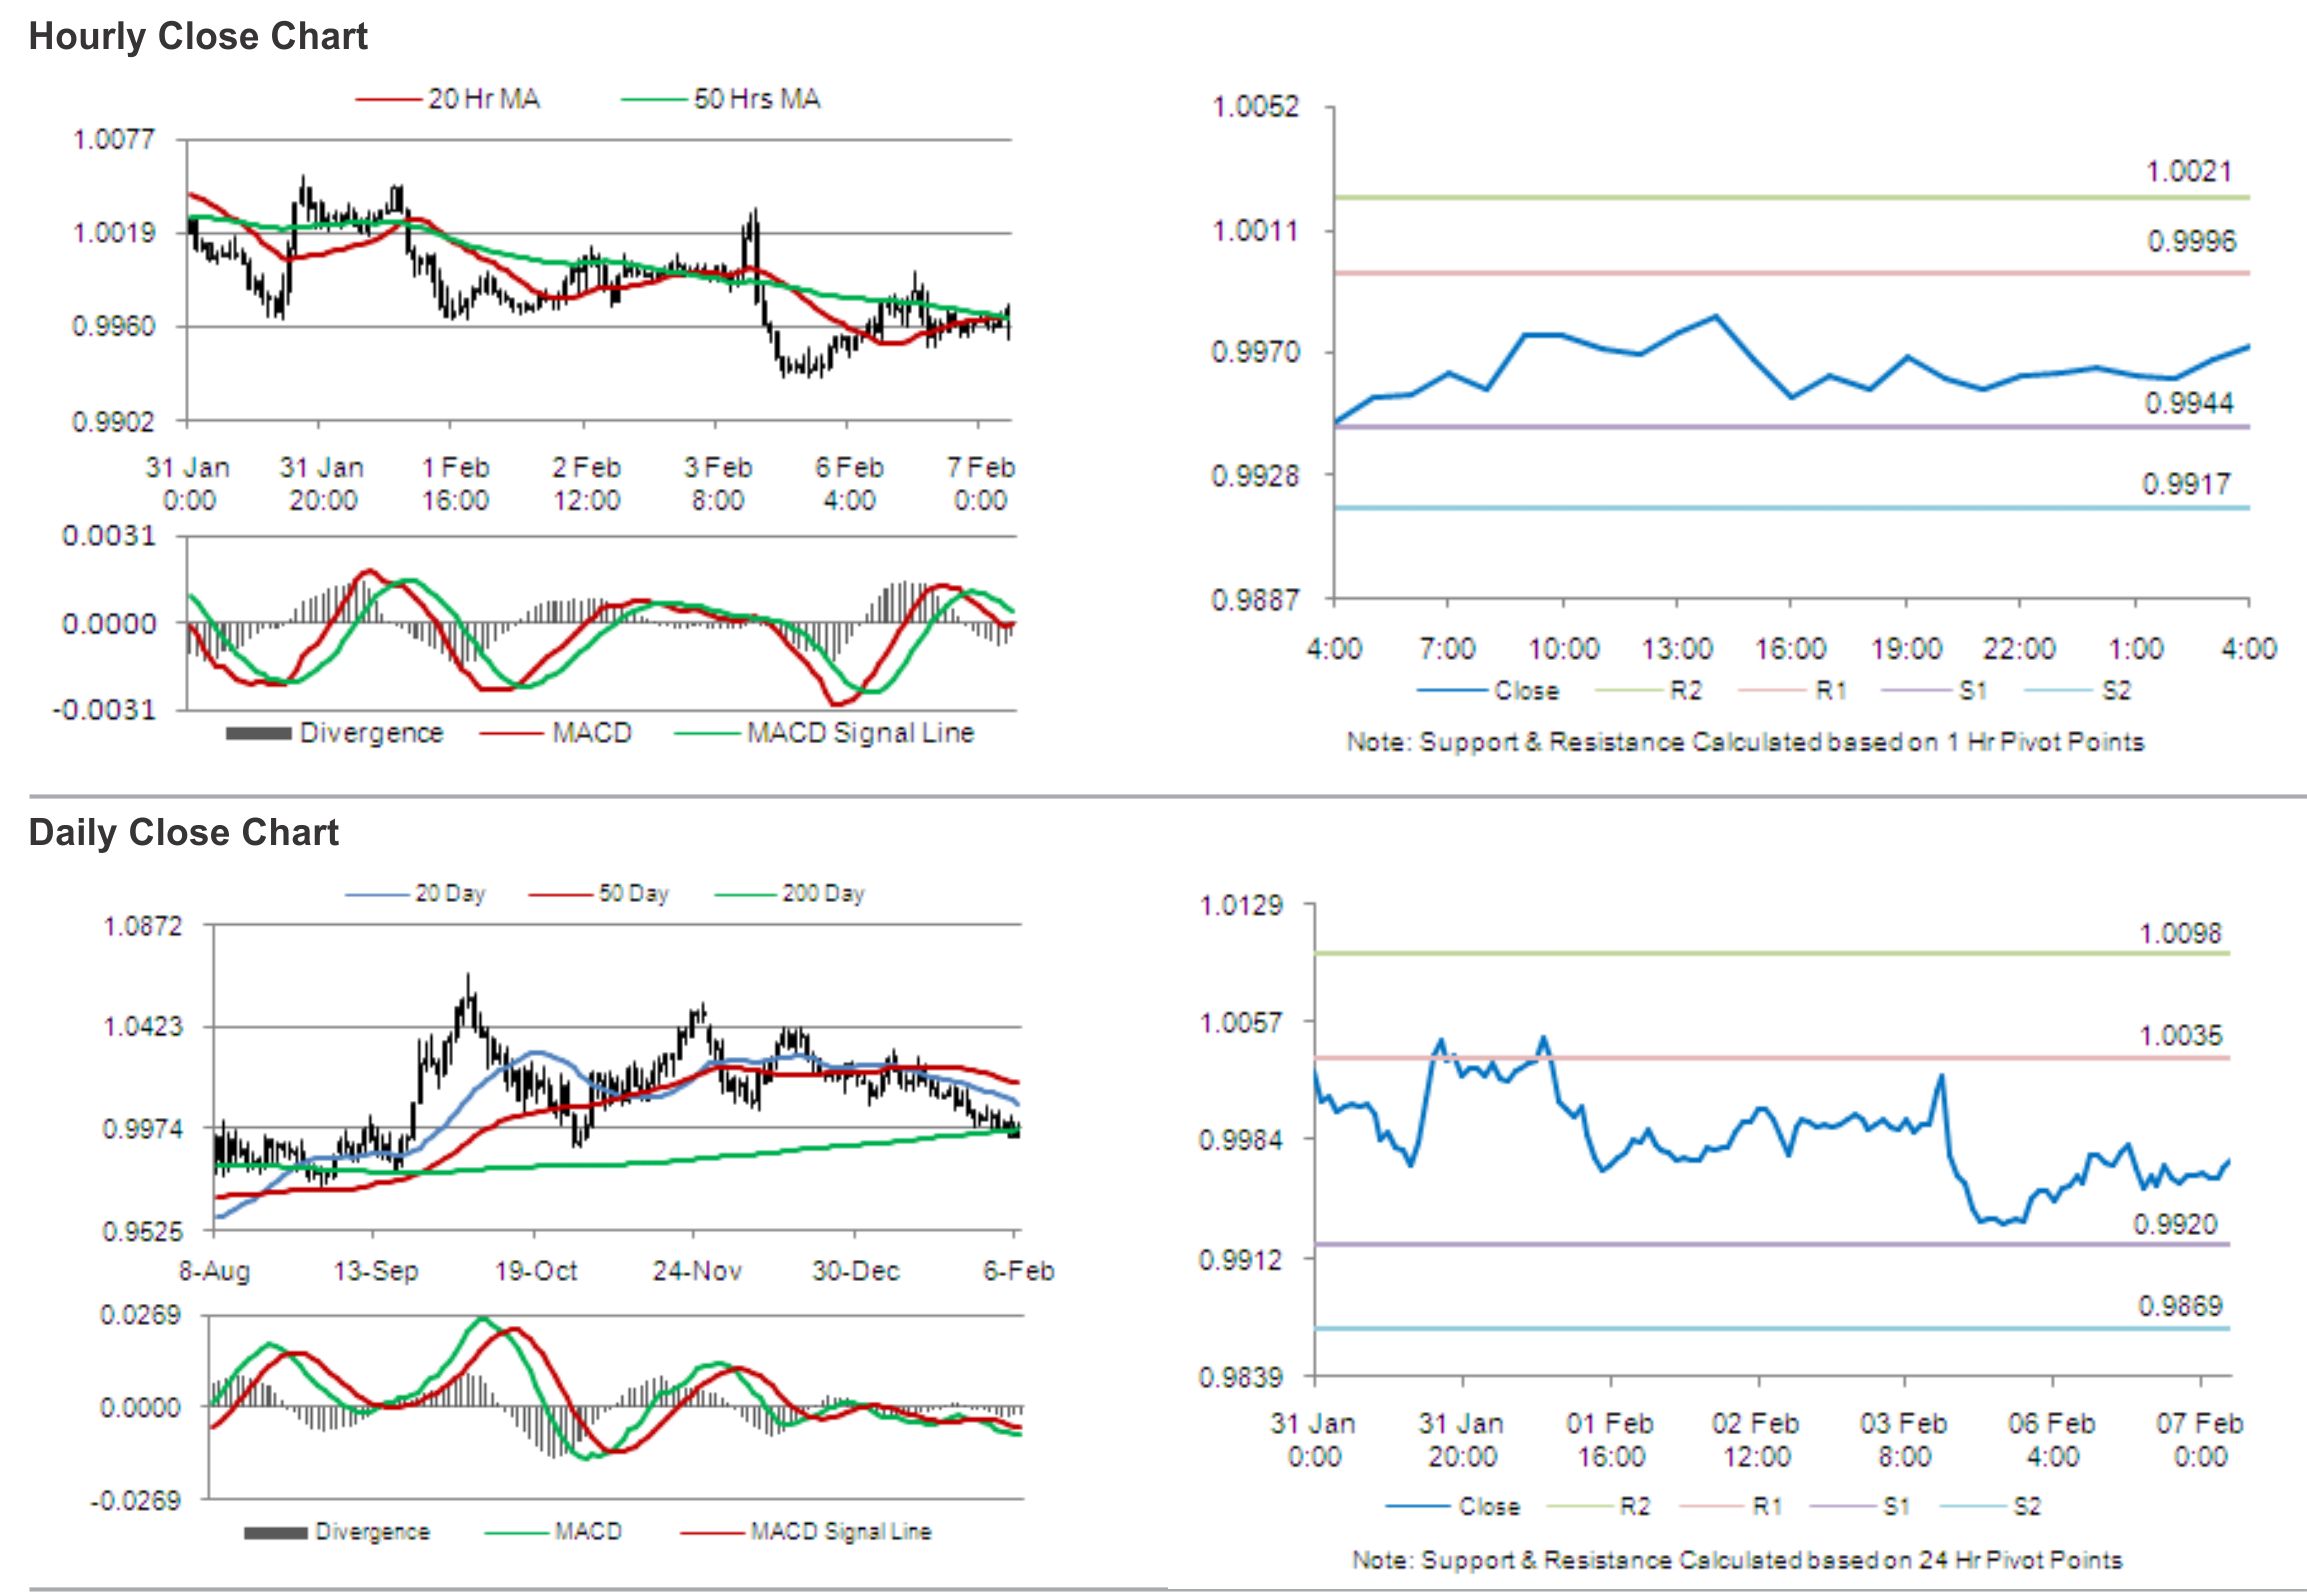This screenshot has width=2307, height=1592.
Task: Click the 0.9917 S2 support value
Action: 2186,484
